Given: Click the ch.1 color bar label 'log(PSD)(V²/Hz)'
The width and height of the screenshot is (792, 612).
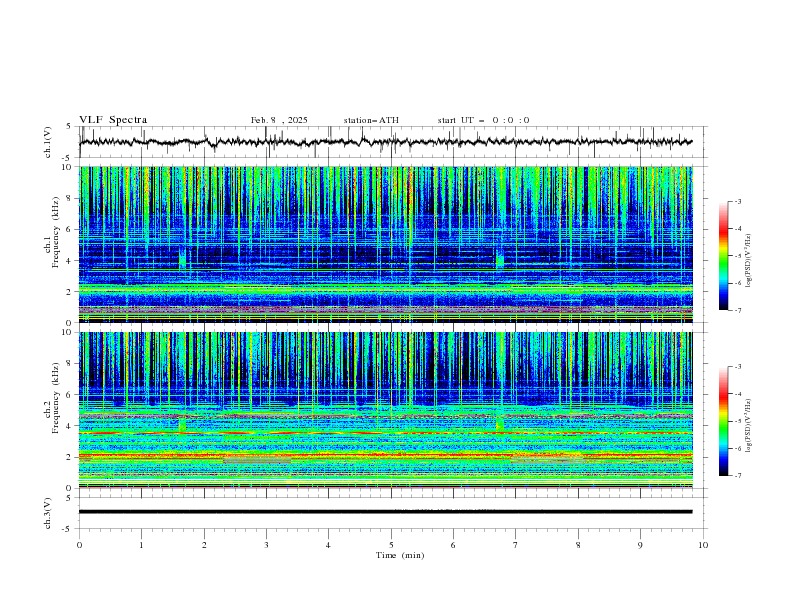Looking at the screenshot, I should [x=749, y=261].
